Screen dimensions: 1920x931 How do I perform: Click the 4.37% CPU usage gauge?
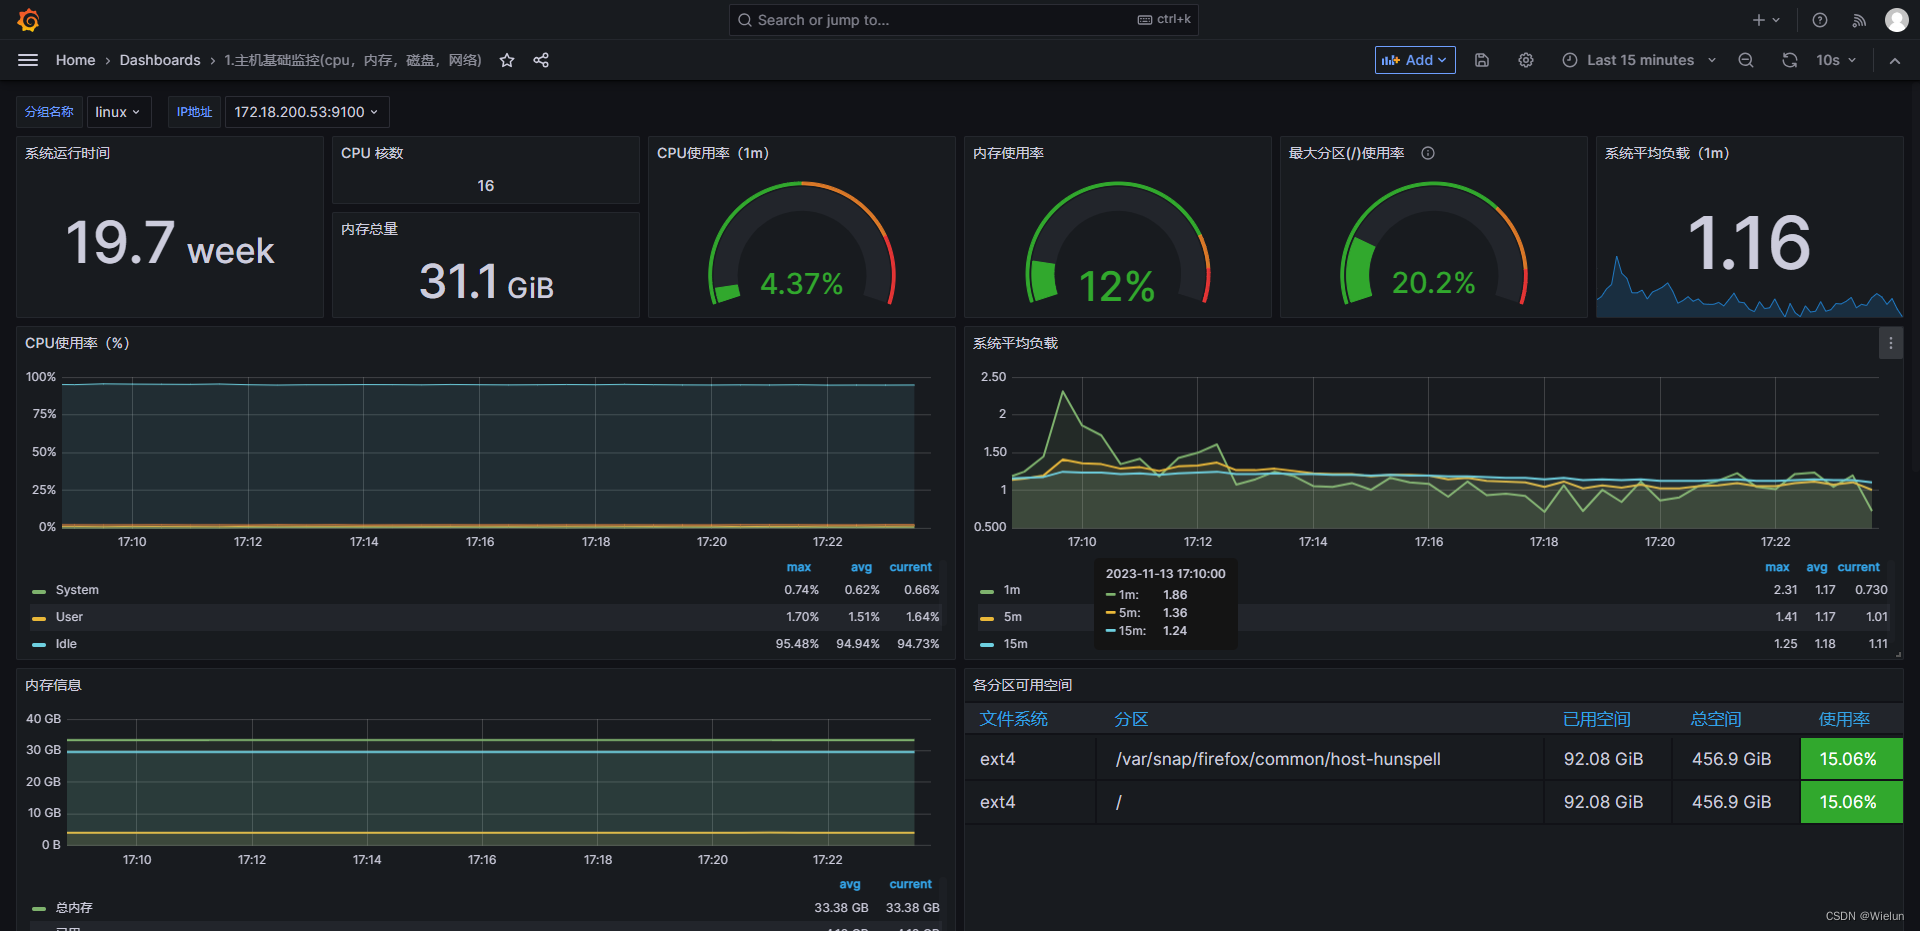[x=802, y=244]
